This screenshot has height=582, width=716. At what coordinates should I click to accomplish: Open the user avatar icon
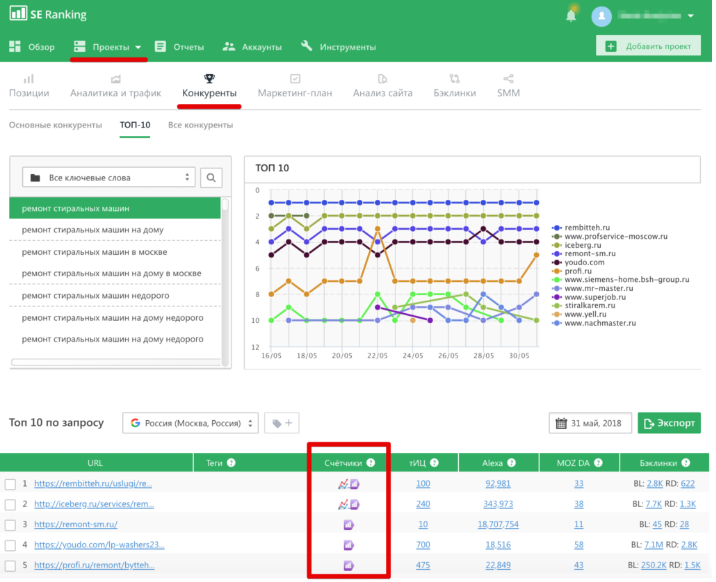pos(601,15)
